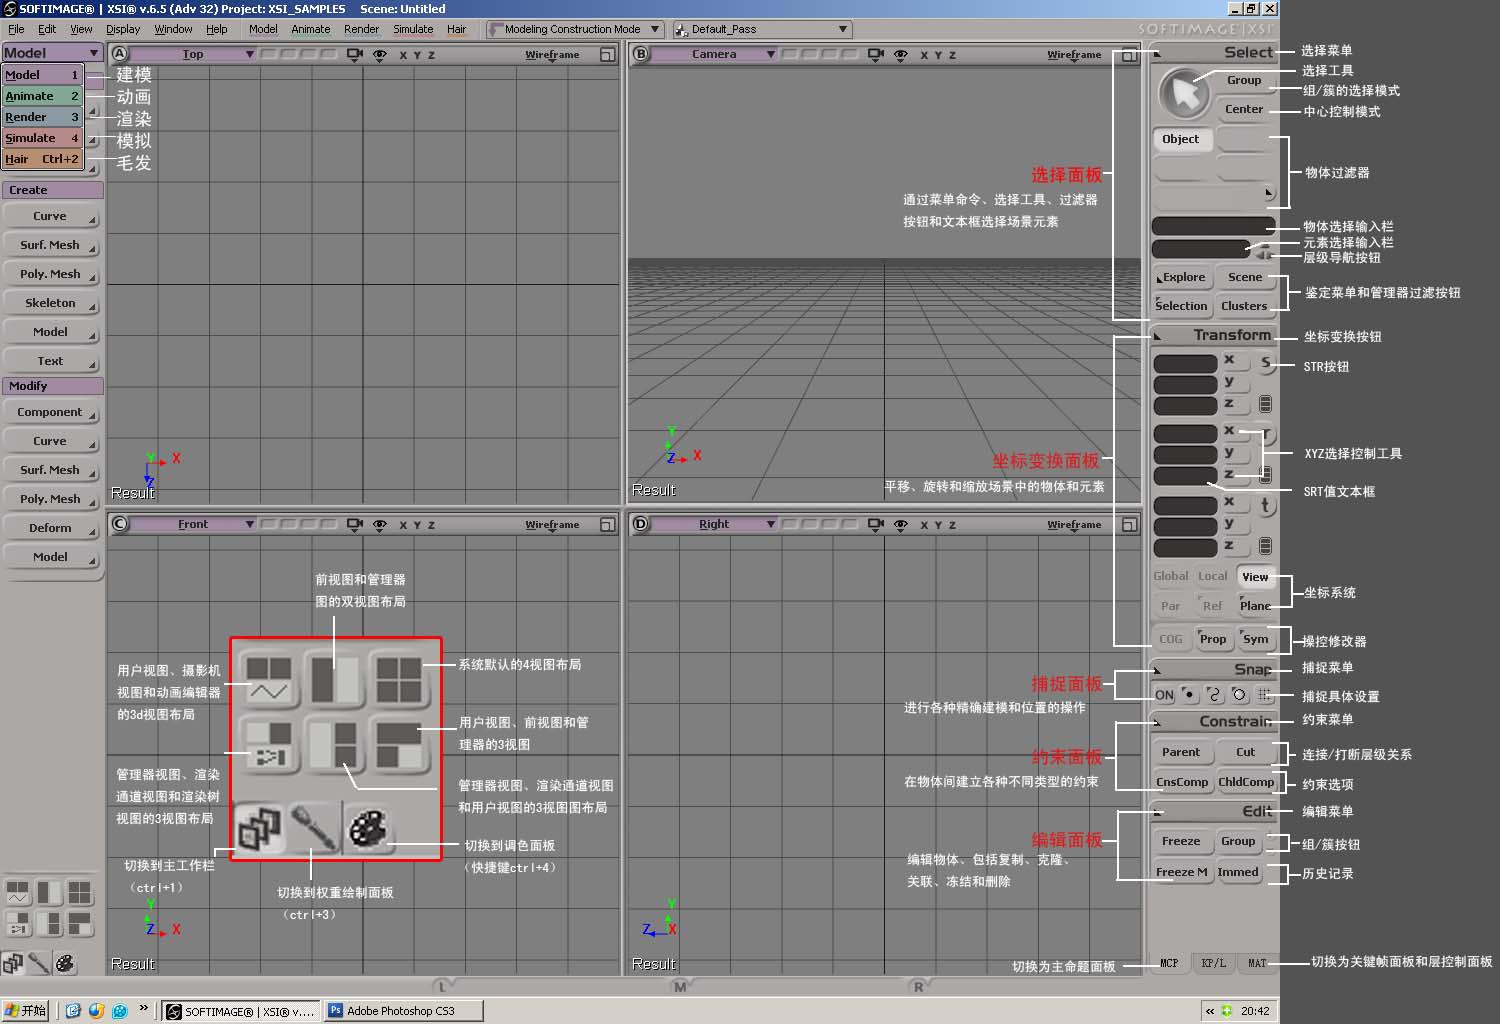1500x1024 pixels.
Task: Expand the Right viewport view-name dropdown
Action: click(x=770, y=524)
